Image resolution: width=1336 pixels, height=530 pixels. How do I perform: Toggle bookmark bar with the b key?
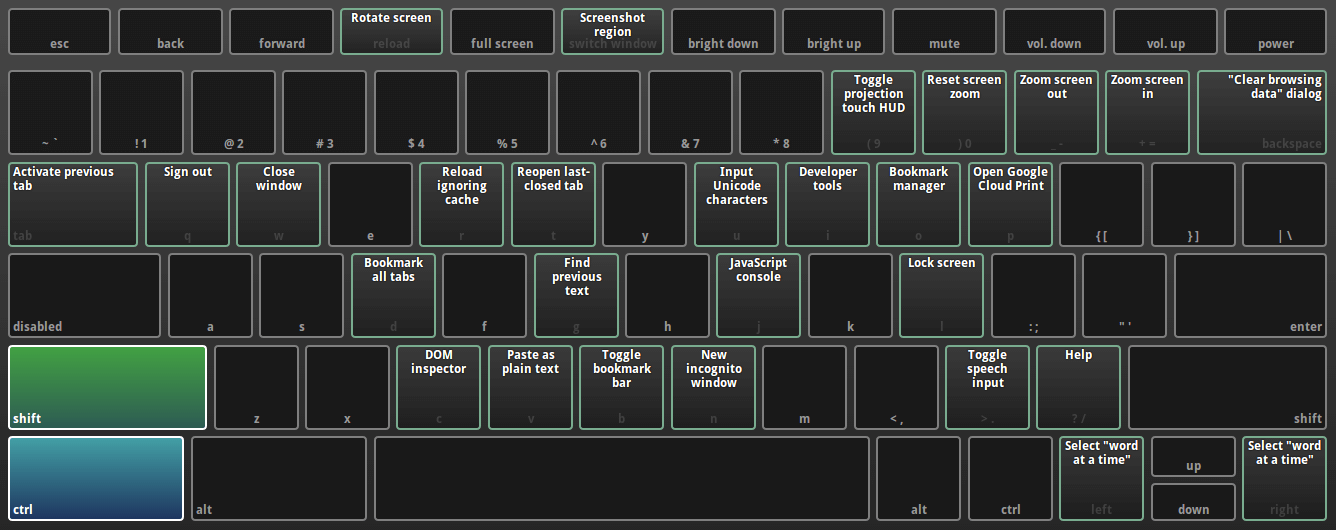coord(621,387)
